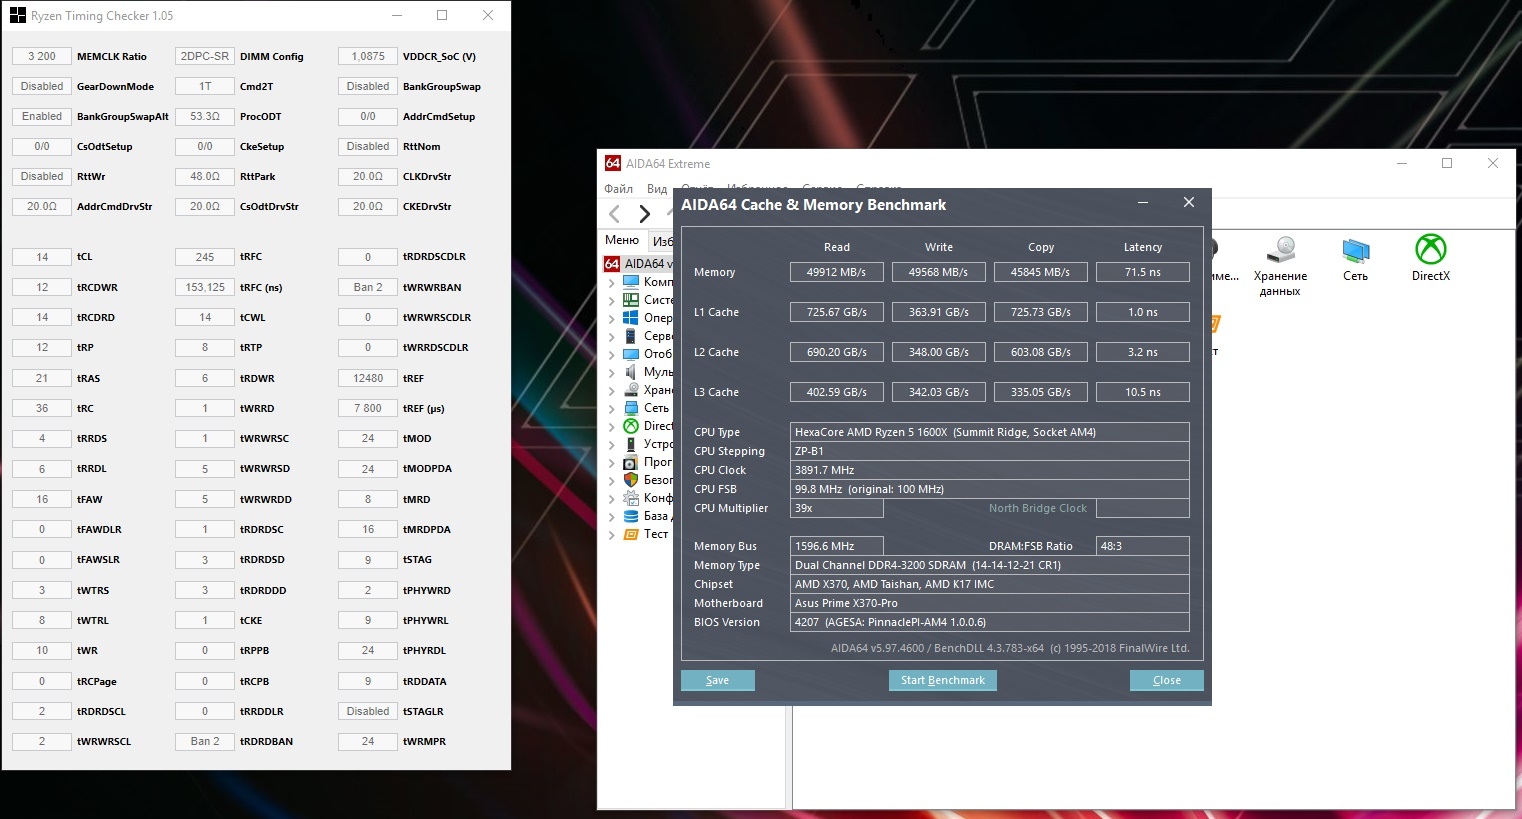This screenshot has height=819, width=1522.
Task: Click the CPU Clock value 3891.7 MHz
Action: (990, 470)
